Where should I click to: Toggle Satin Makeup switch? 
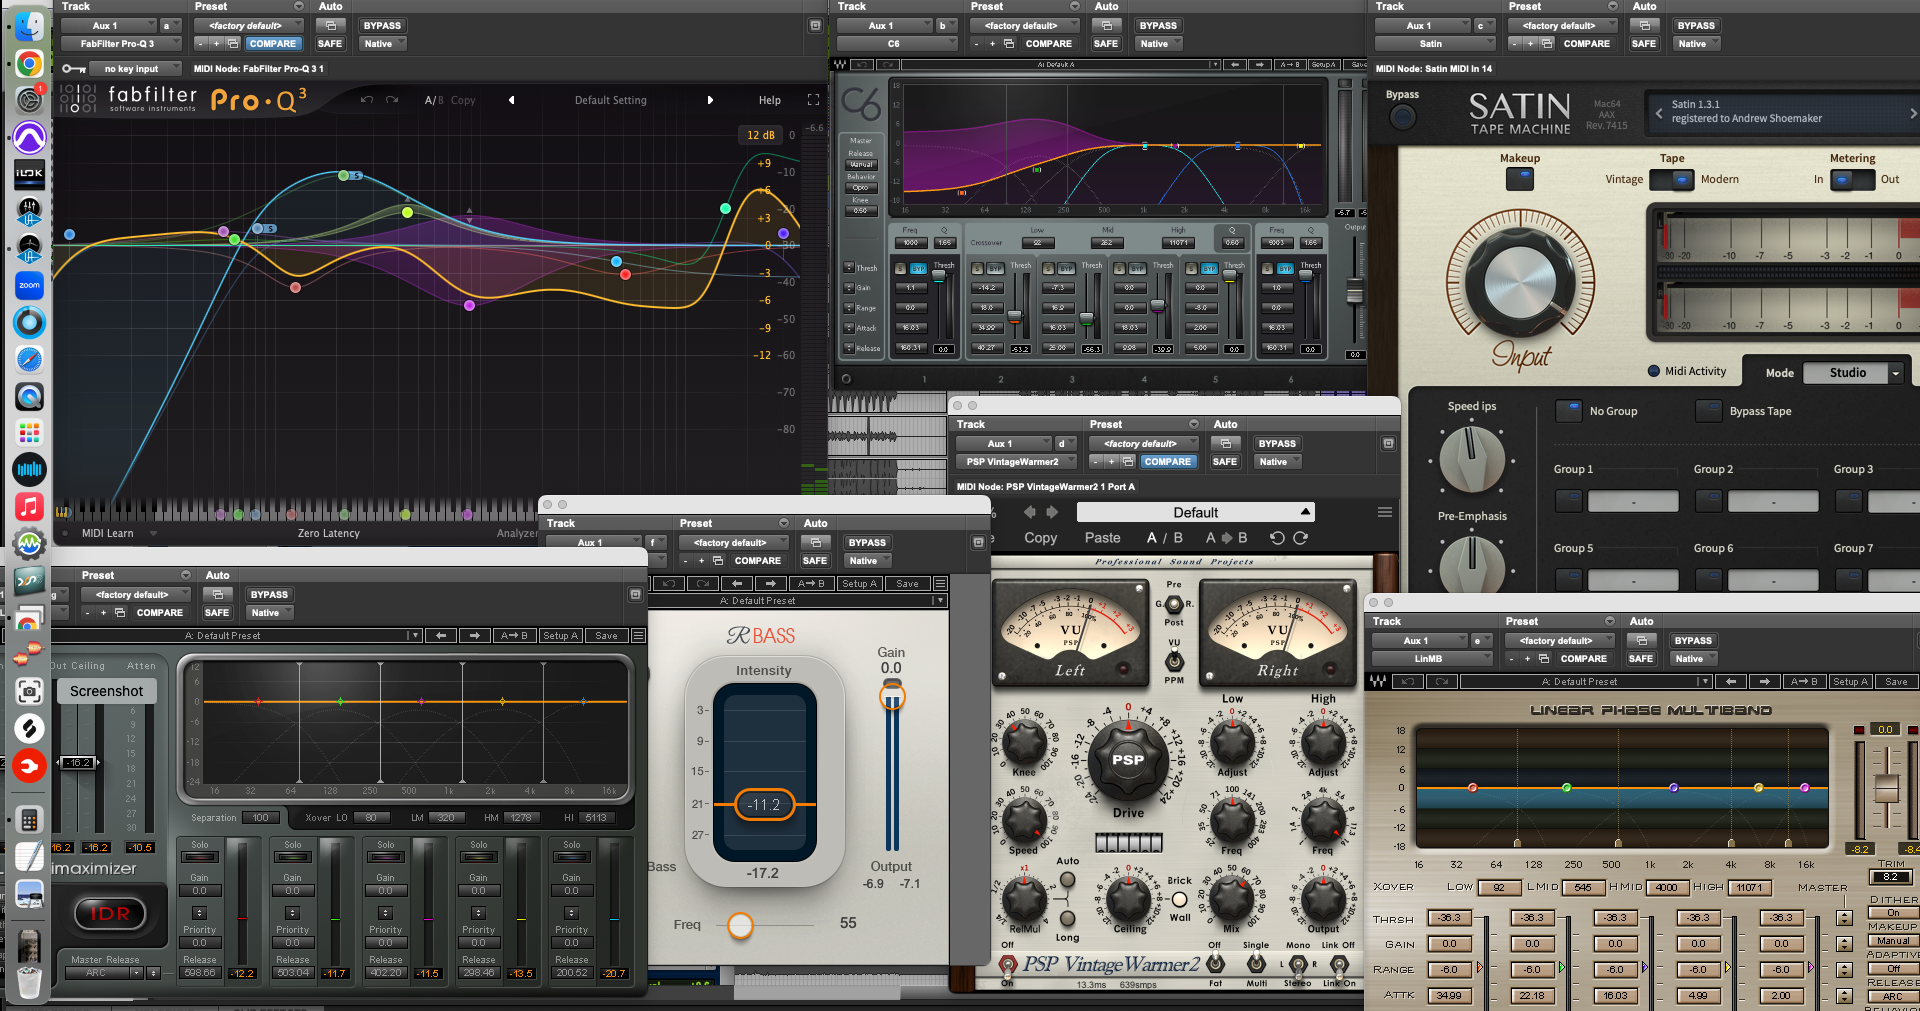click(1519, 179)
